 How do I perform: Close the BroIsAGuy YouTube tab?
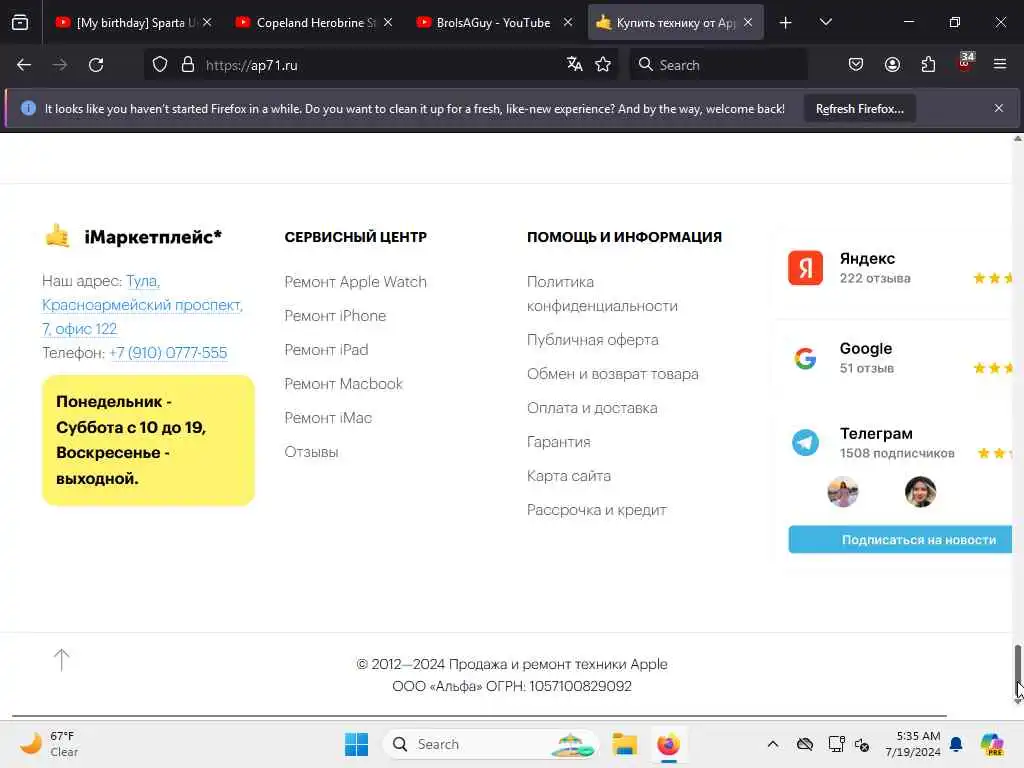coord(568,22)
